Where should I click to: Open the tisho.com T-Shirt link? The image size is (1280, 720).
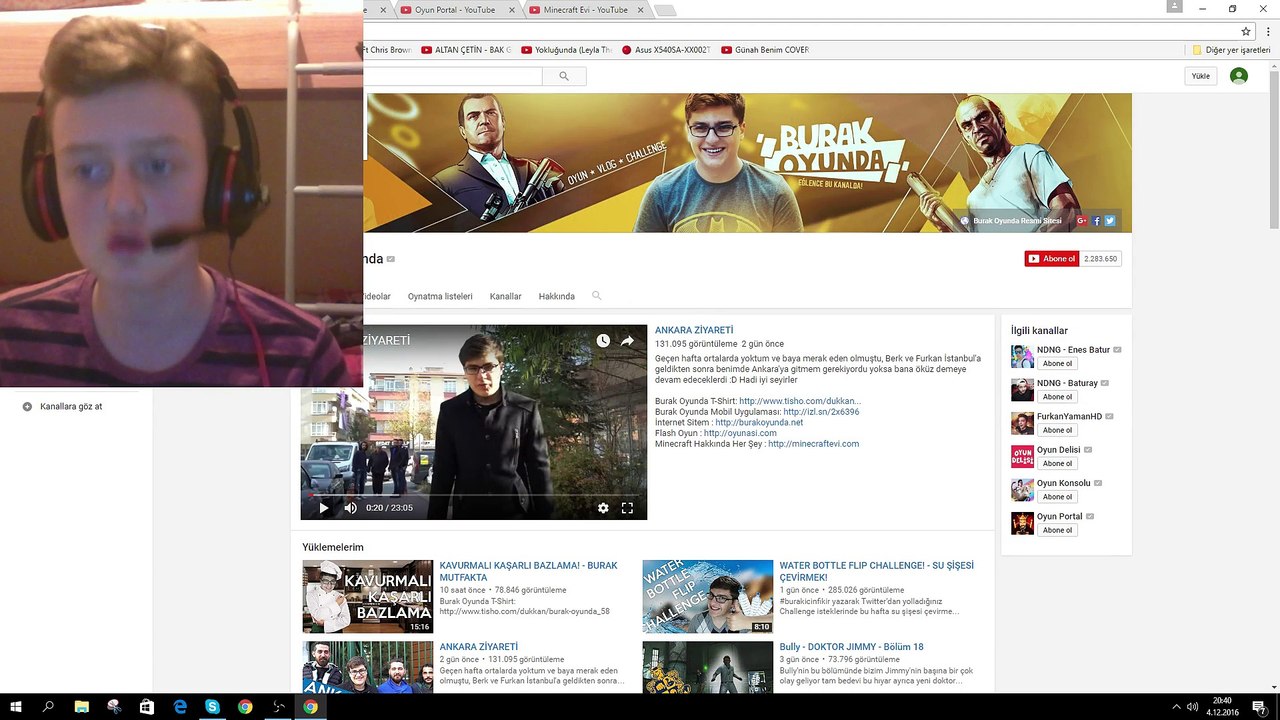pyautogui.click(x=800, y=401)
